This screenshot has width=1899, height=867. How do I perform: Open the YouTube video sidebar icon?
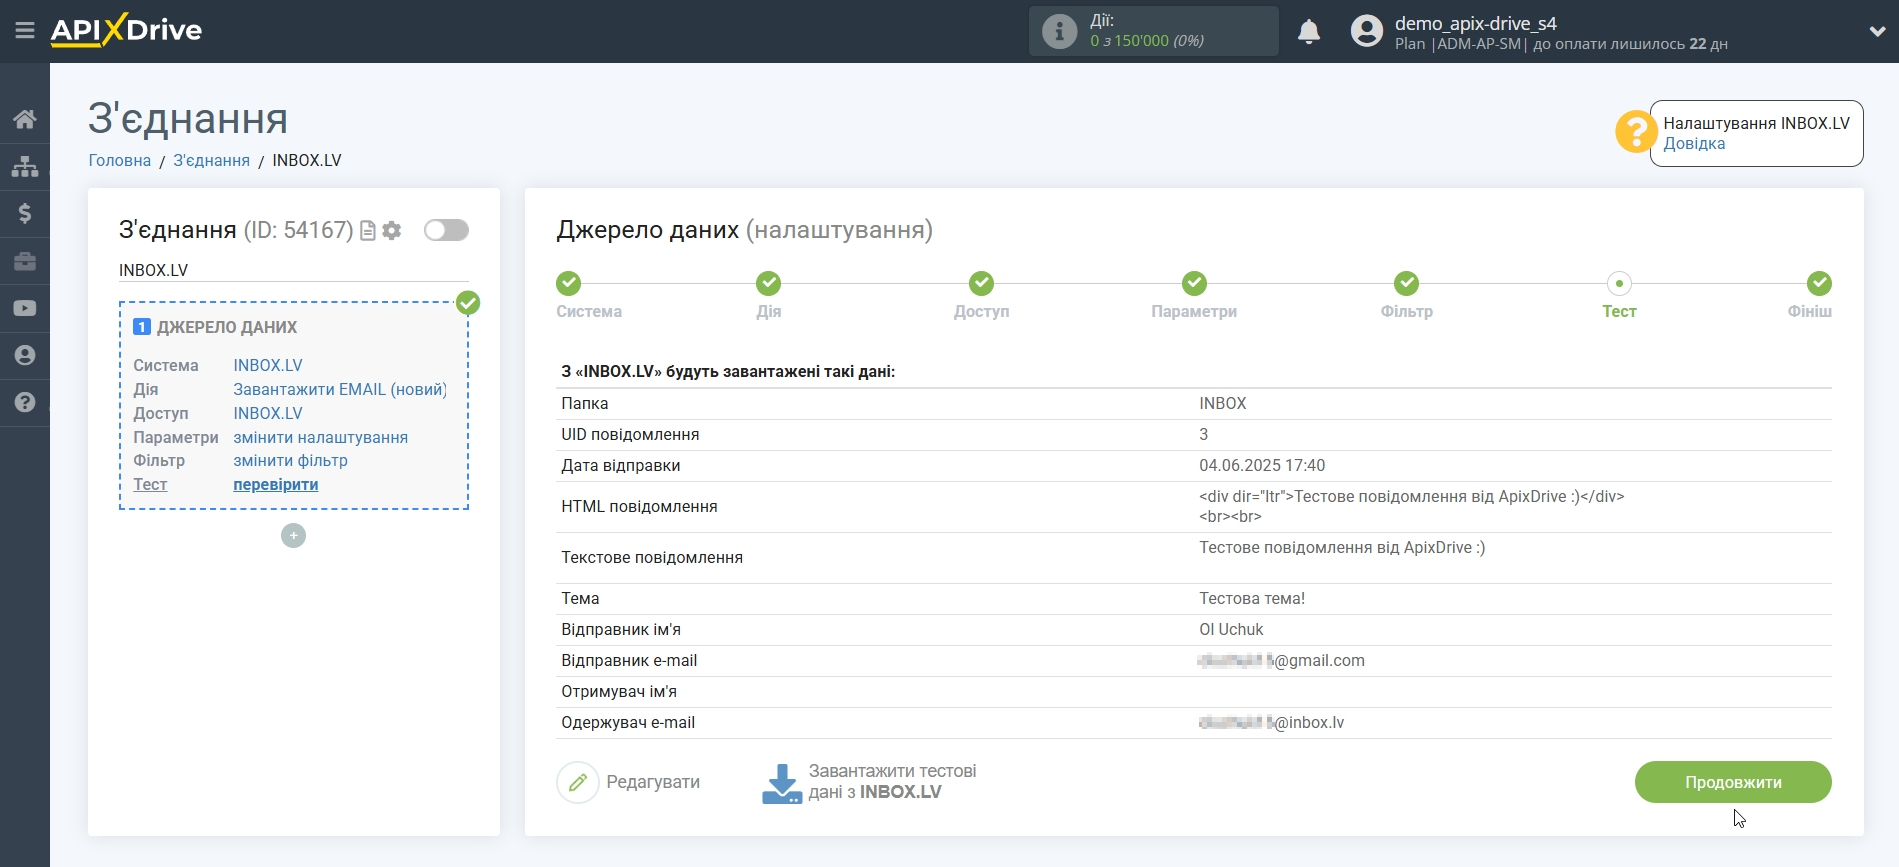tap(25, 308)
